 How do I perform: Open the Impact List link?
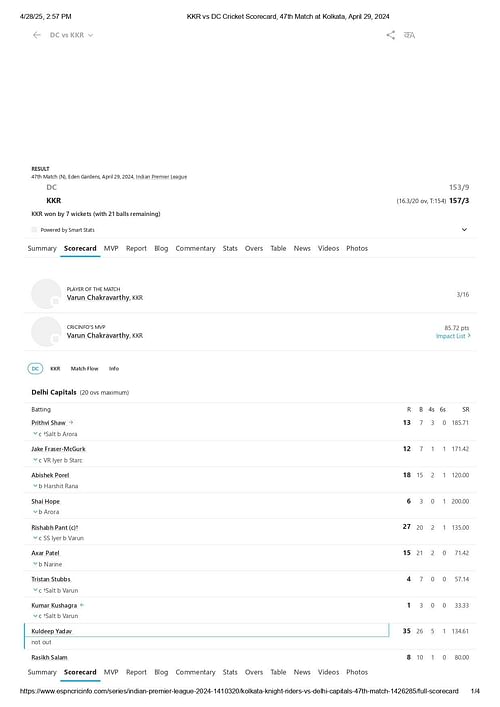coord(453,336)
